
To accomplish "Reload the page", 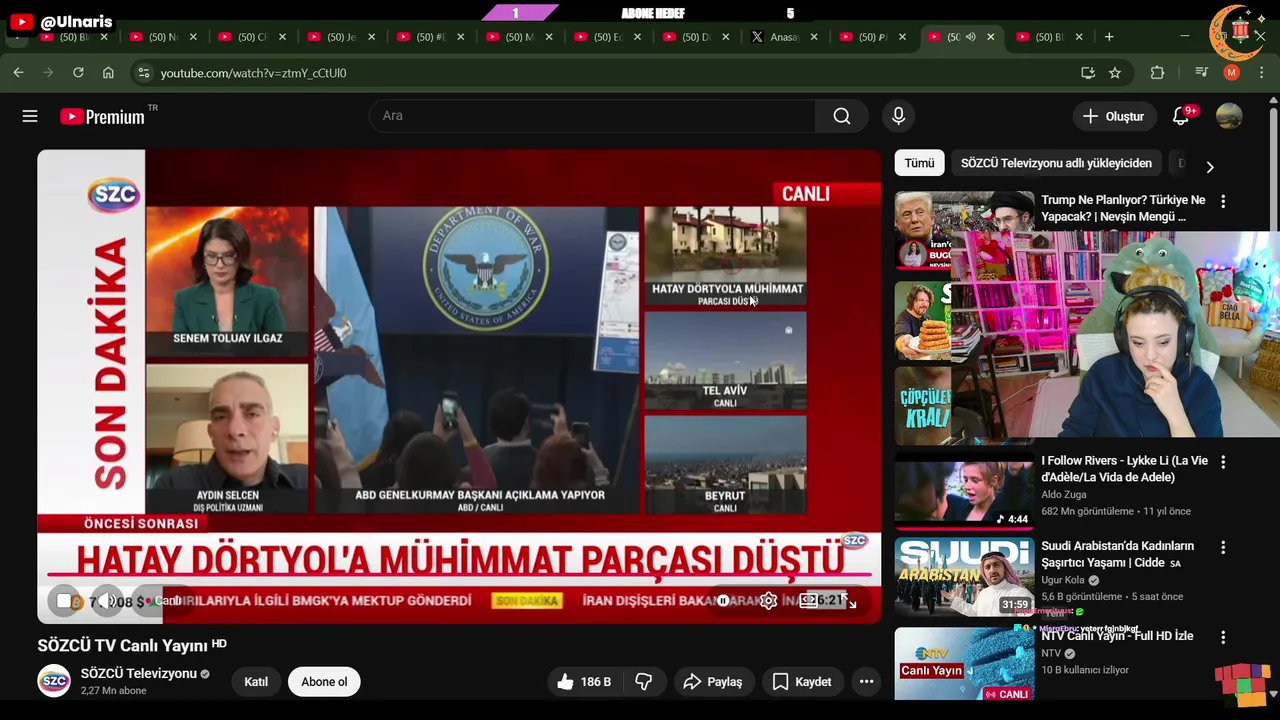I will coord(78,73).
